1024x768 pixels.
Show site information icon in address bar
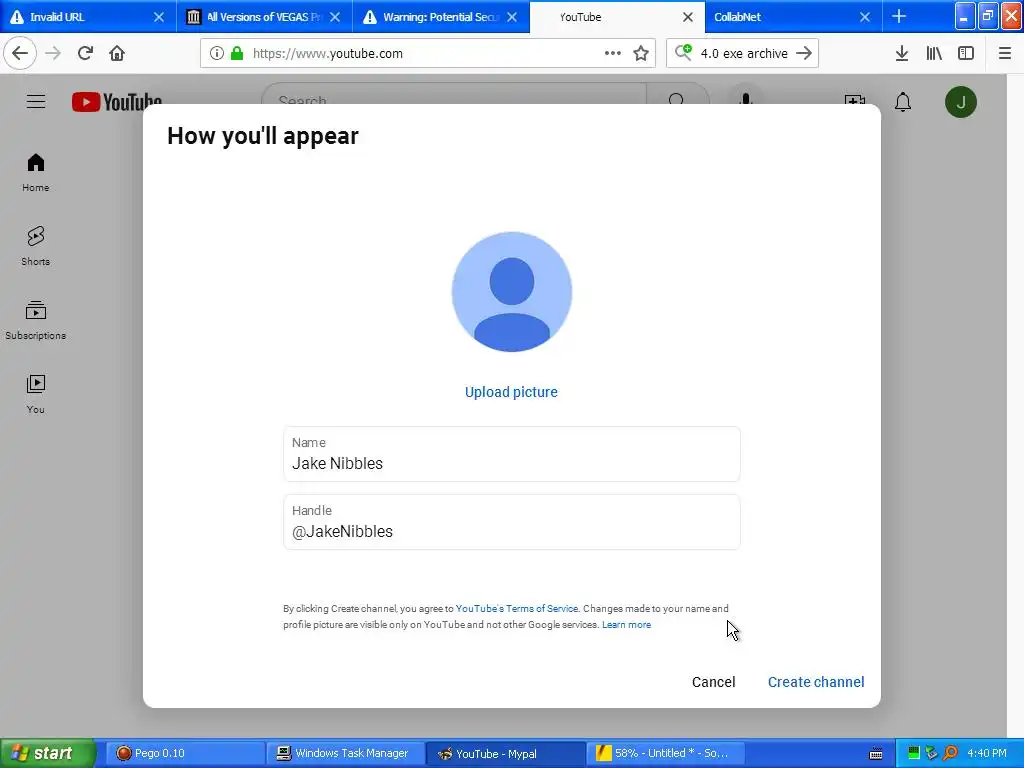tap(217, 54)
